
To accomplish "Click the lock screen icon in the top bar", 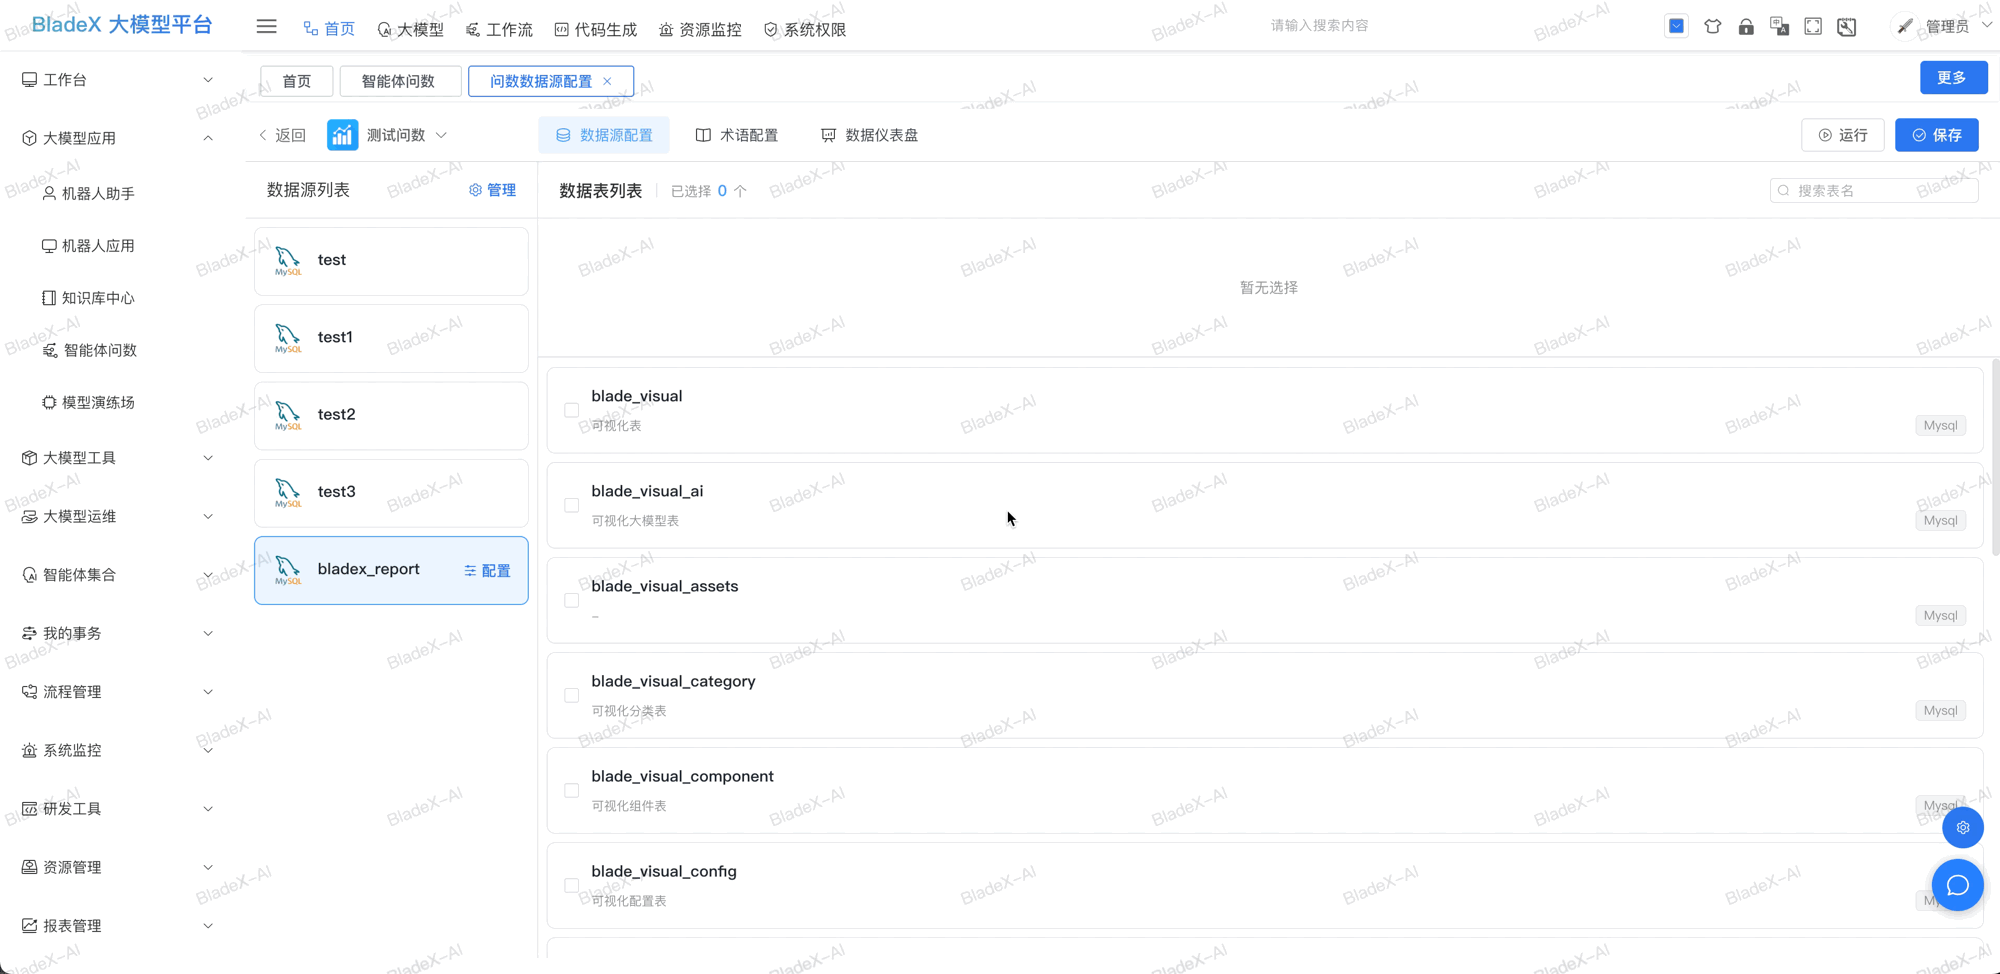I will tap(1747, 26).
